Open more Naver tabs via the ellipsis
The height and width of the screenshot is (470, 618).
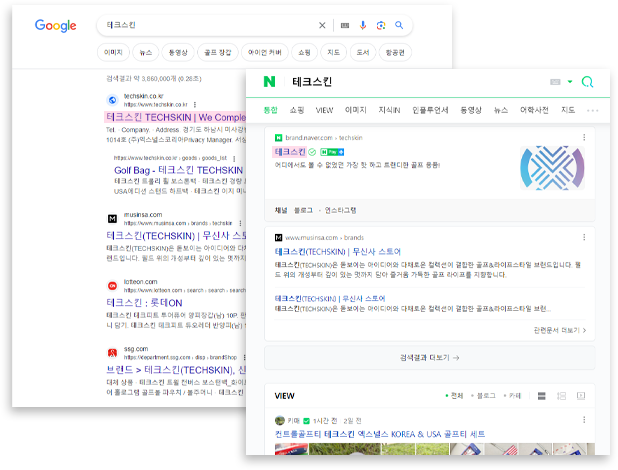point(592,110)
